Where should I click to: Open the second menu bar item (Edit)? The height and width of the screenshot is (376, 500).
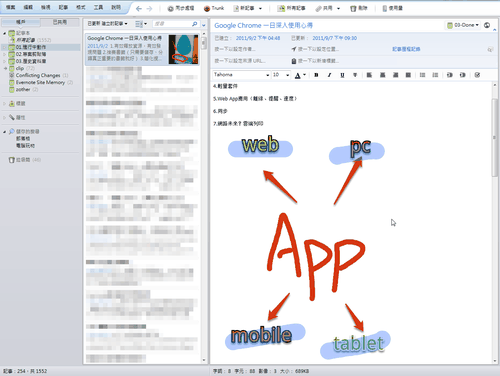click(x=28, y=7)
